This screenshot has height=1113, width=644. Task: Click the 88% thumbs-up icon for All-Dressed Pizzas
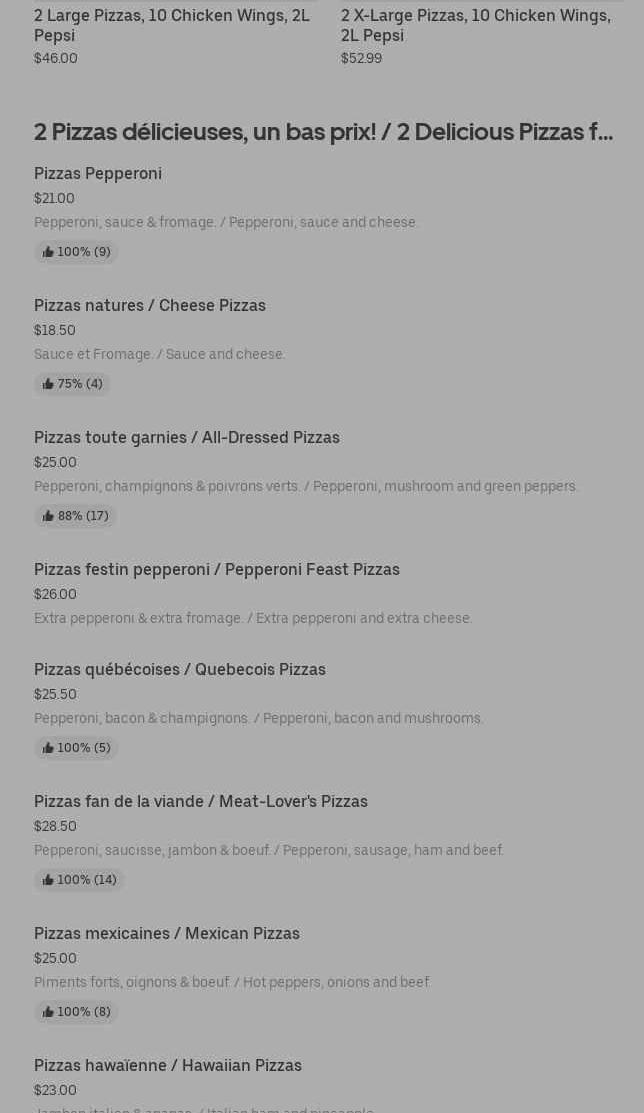(48, 516)
